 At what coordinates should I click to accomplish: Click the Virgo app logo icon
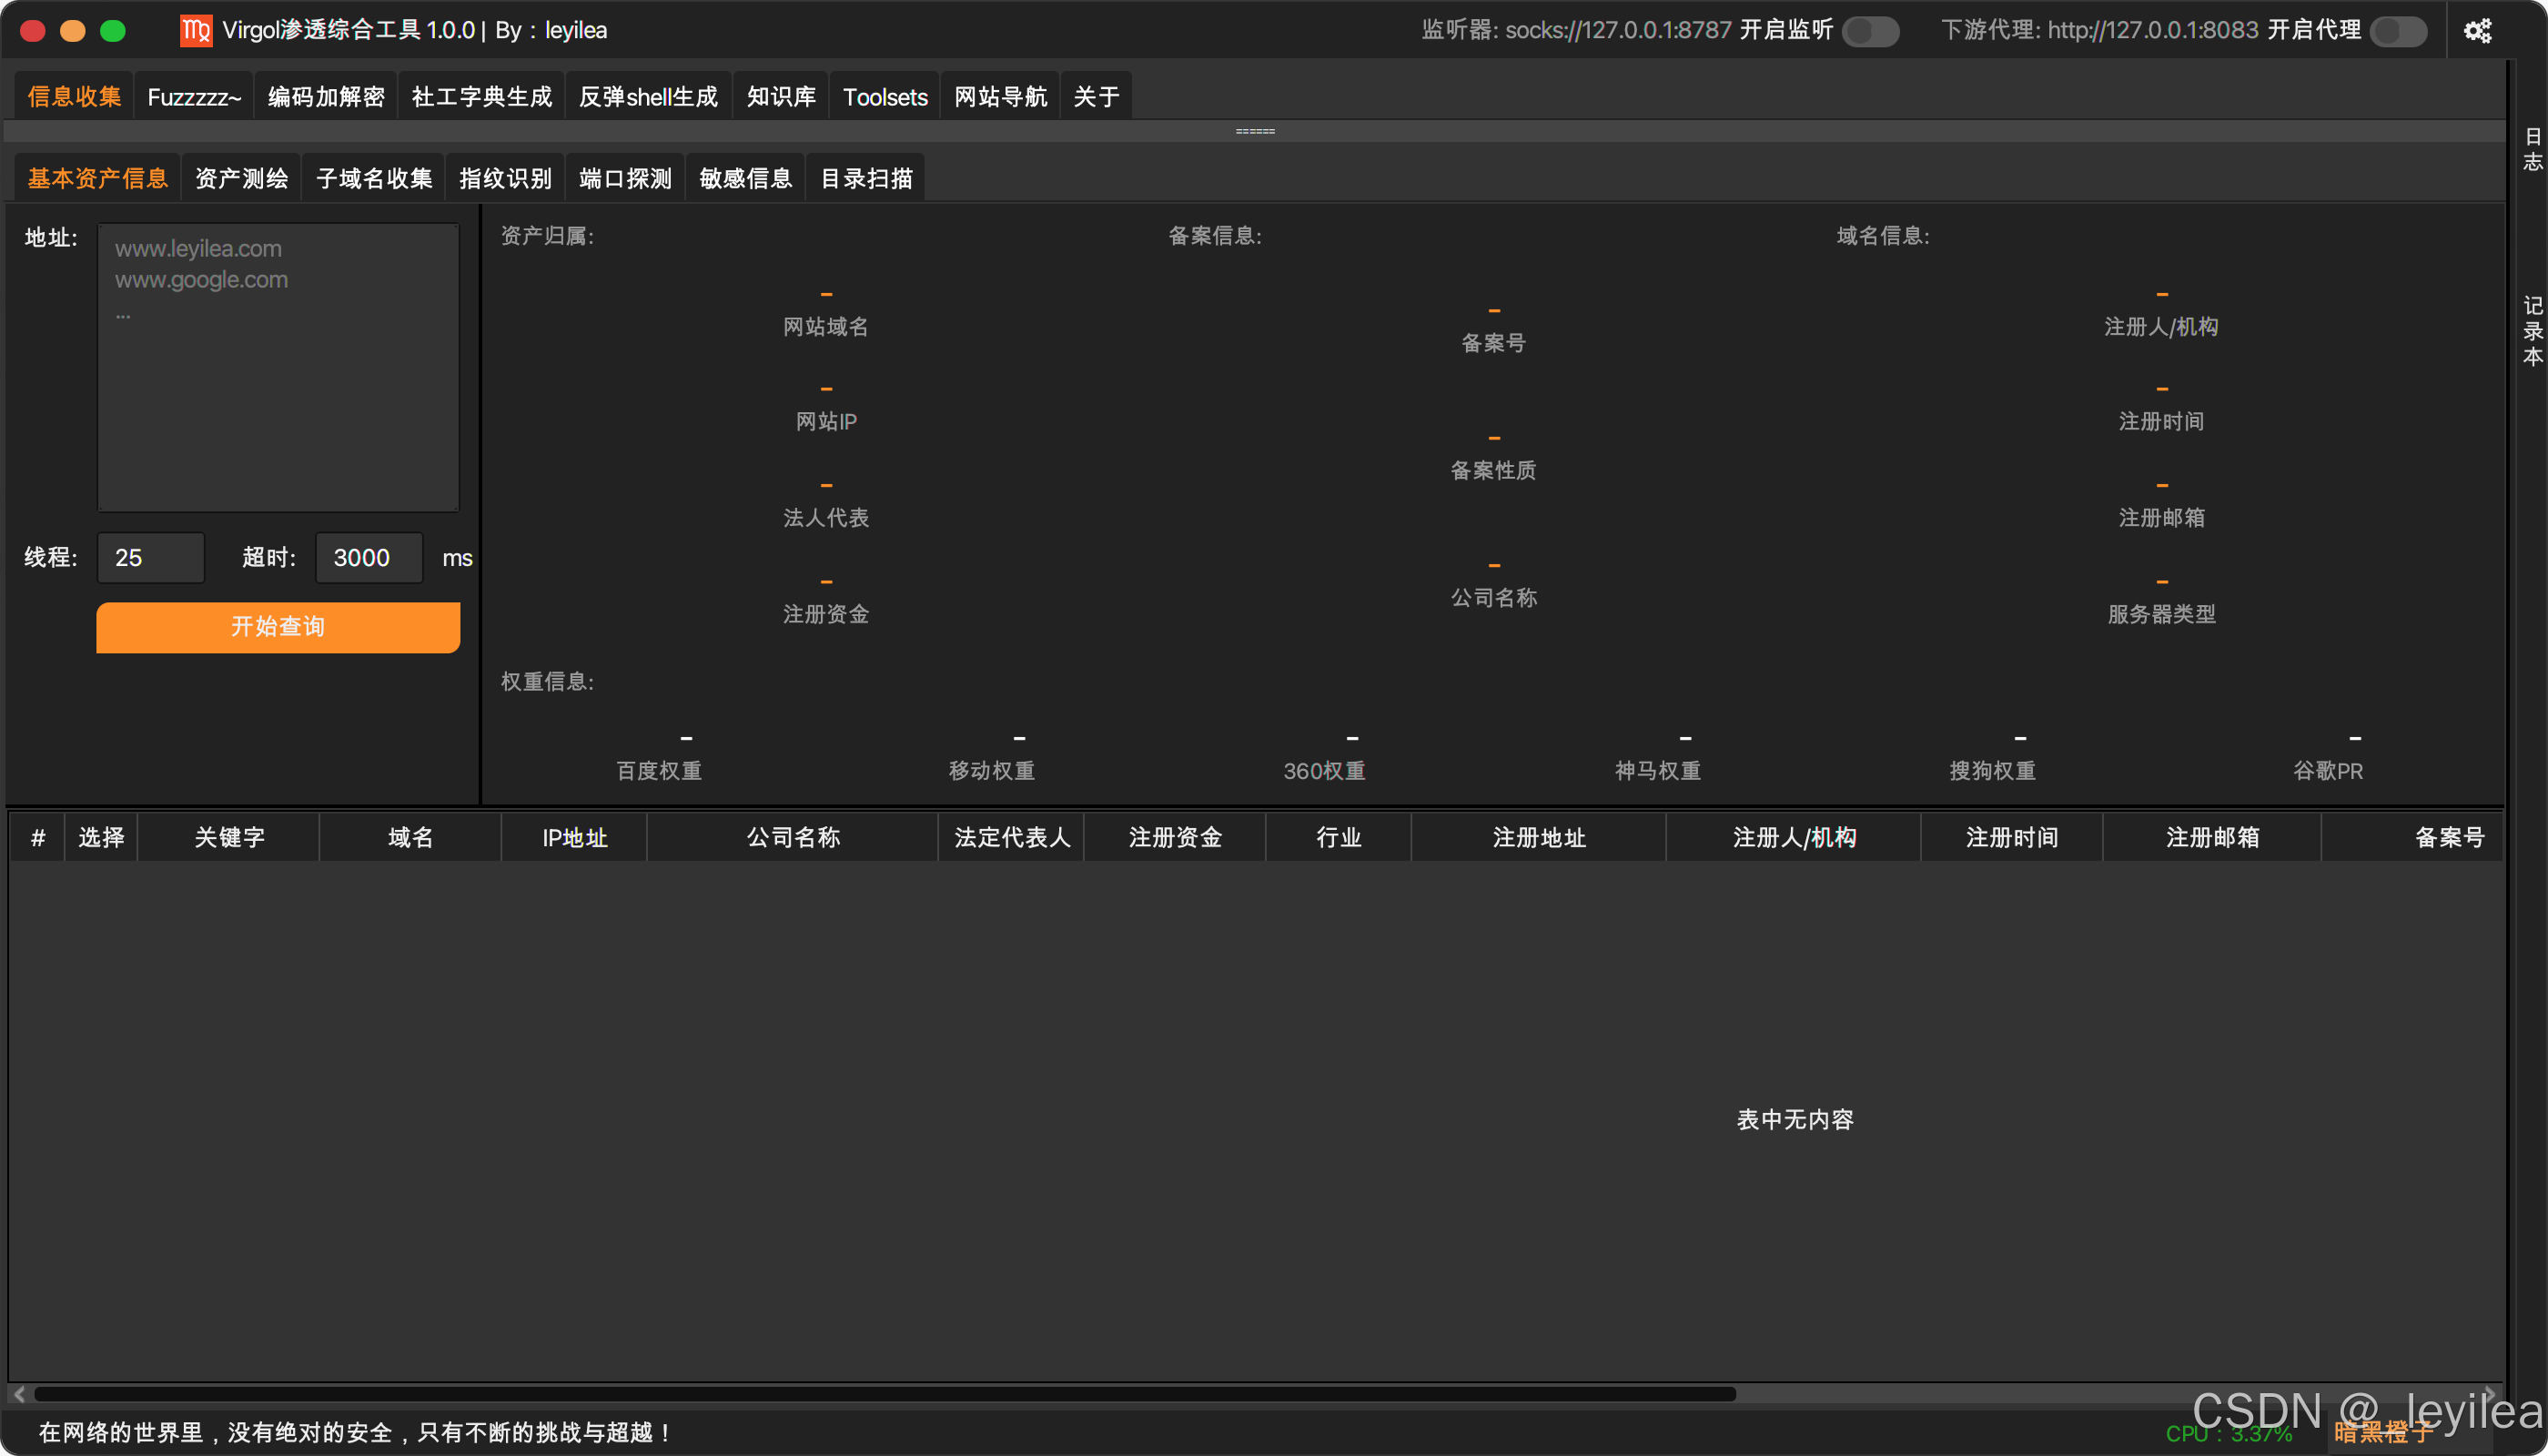tap(196, 31)
